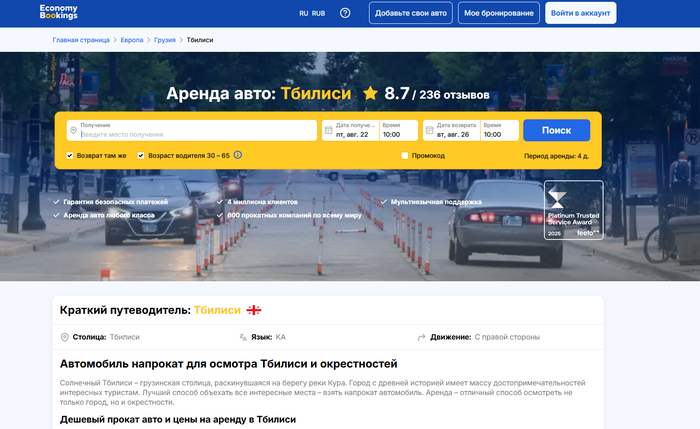Click the 4 миллиона клиентов text
The image size is (700, 429).
pyautogui.click(x=262, y=202)
